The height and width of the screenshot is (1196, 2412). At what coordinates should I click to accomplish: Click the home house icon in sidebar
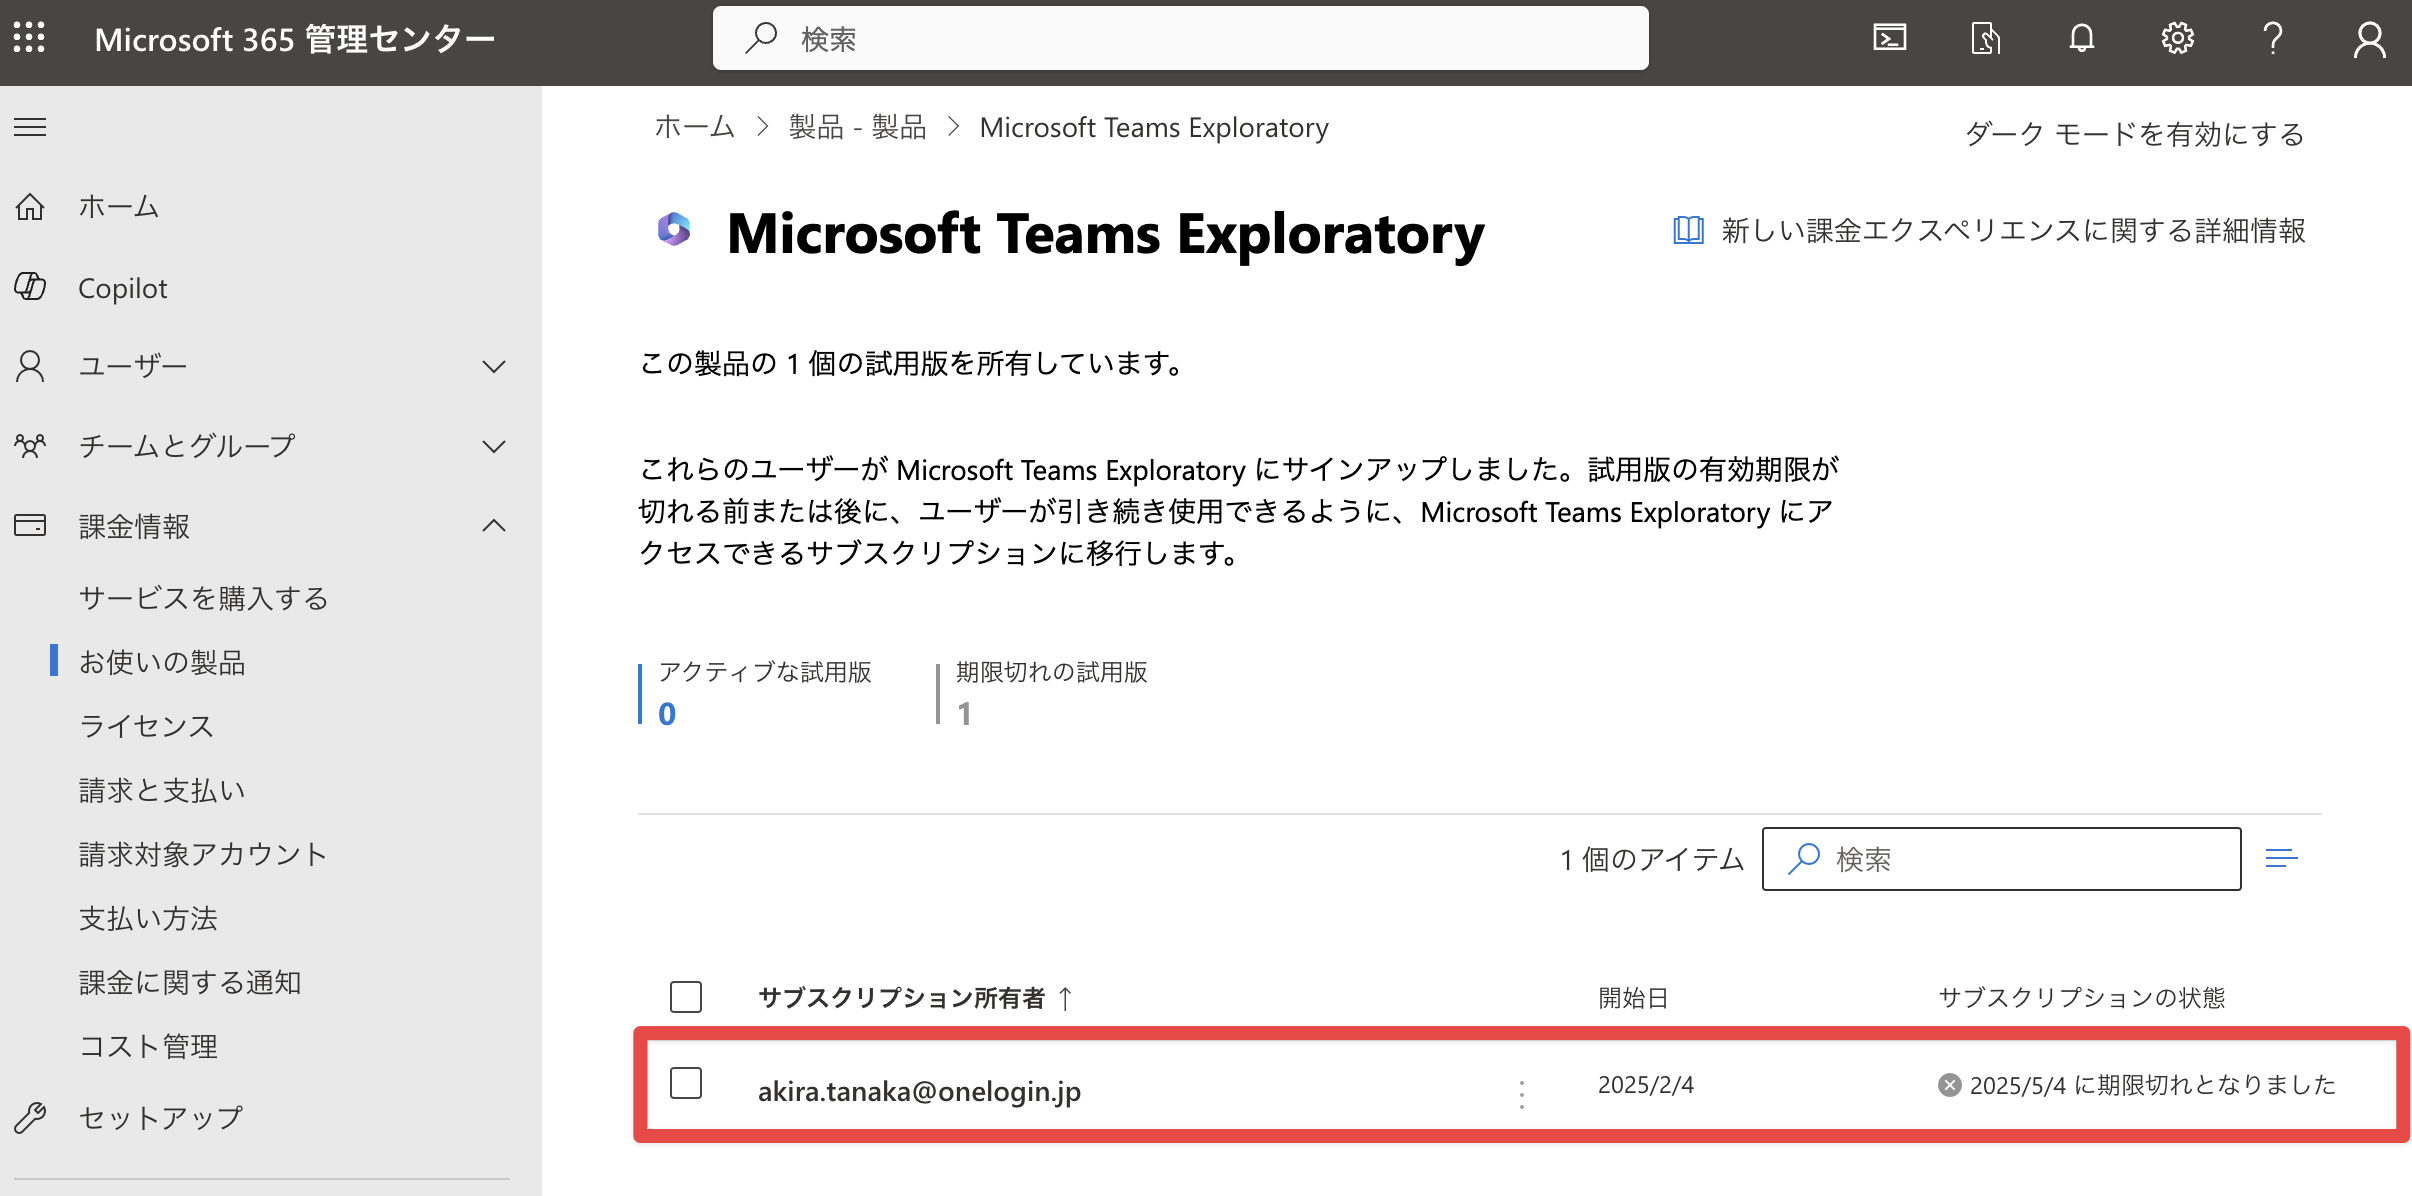click(30, 206)
